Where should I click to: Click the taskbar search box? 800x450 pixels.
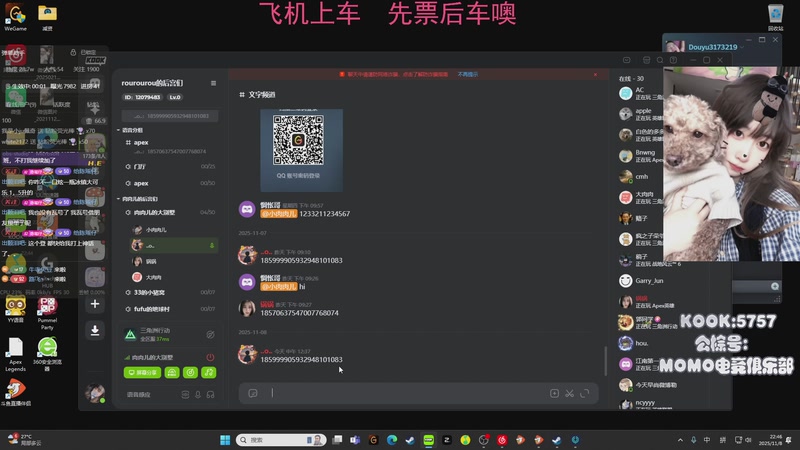click(281, 440)
